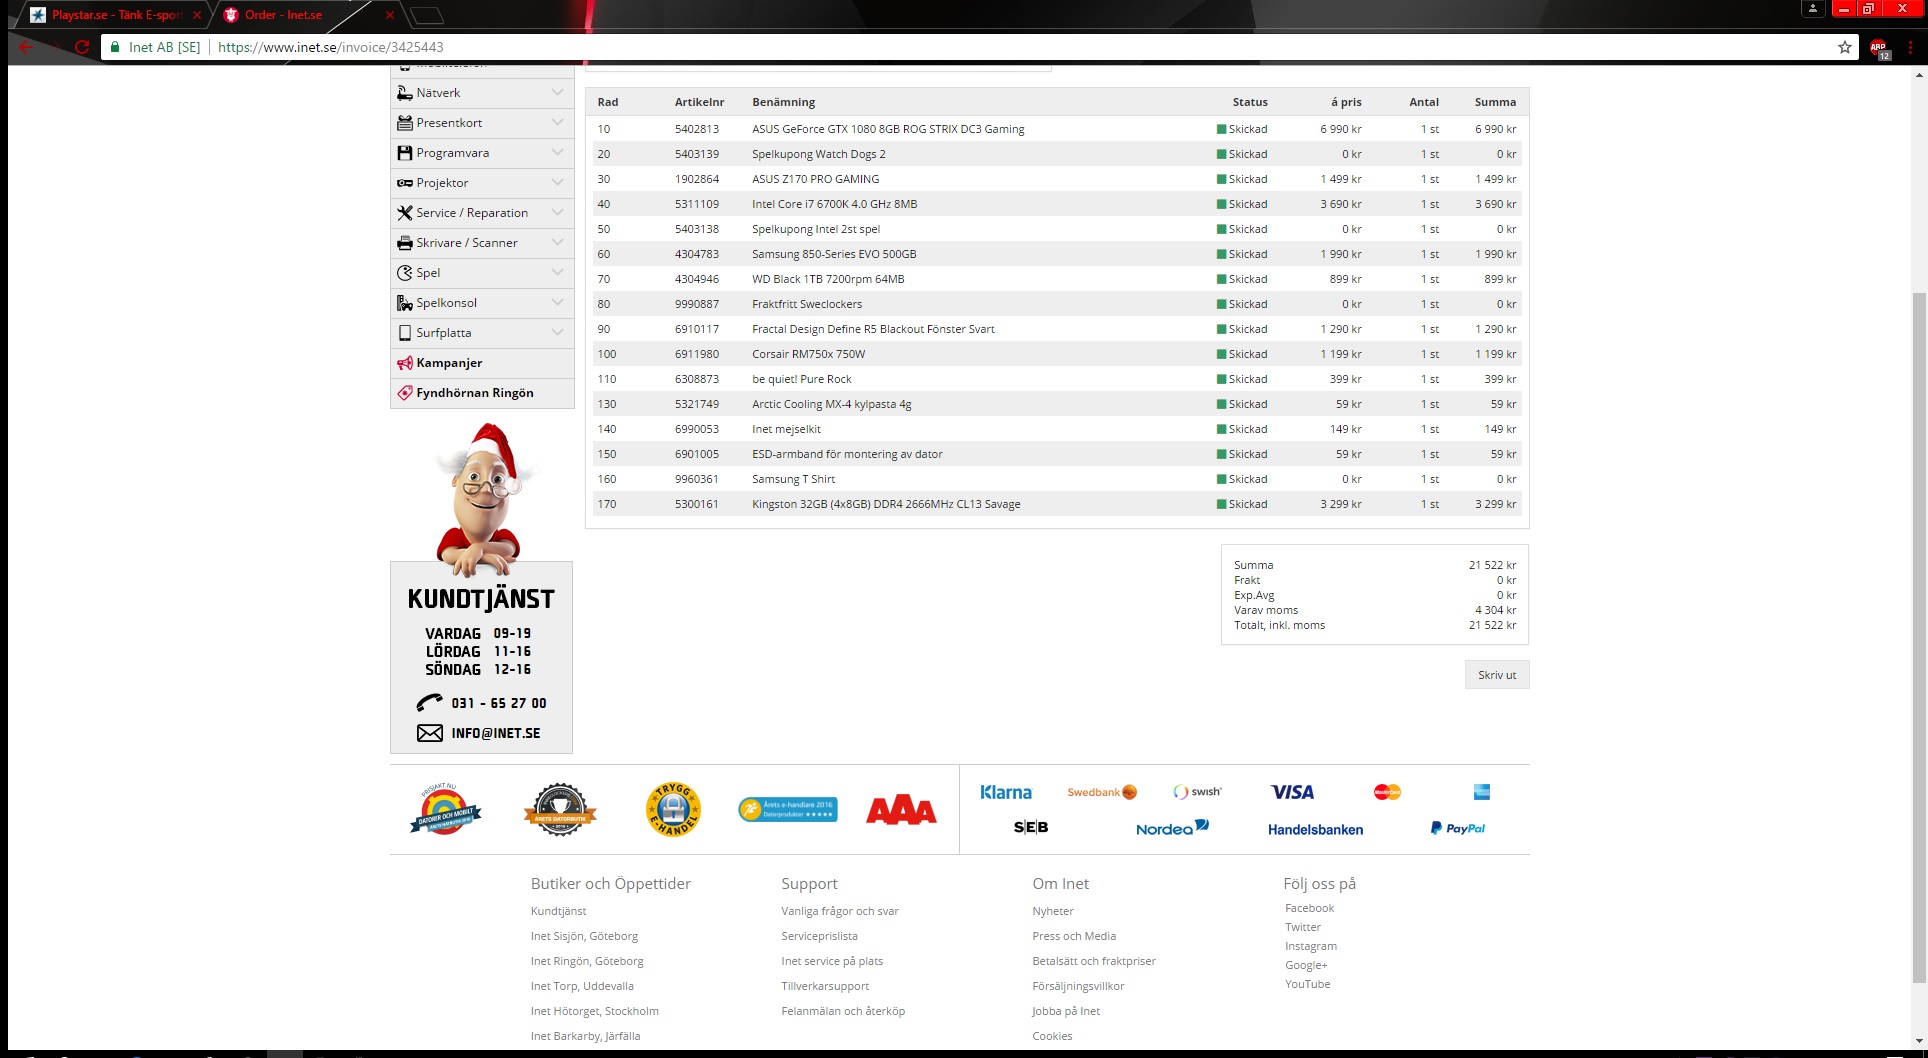
Task: Click the browser address bar URL
Action: pos(331,47)
